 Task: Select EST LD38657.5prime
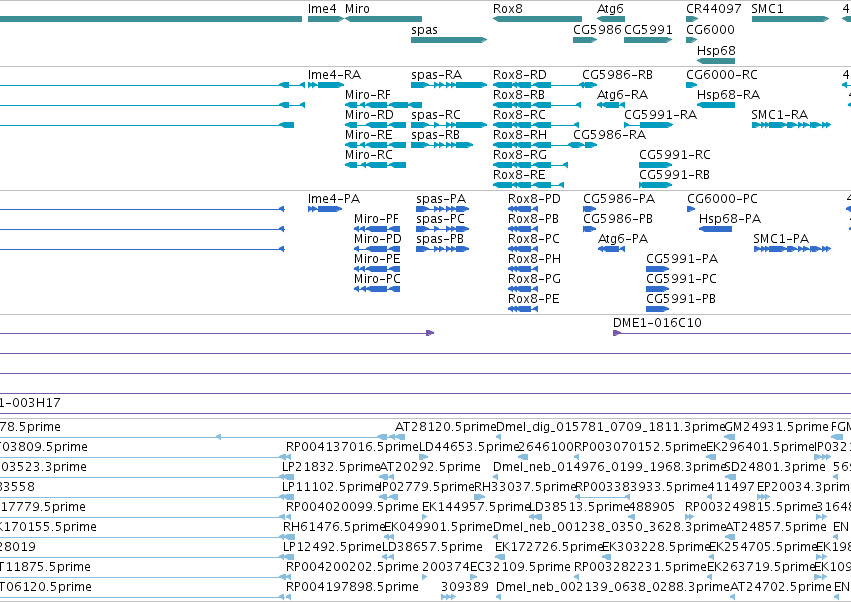pos(432,547)
